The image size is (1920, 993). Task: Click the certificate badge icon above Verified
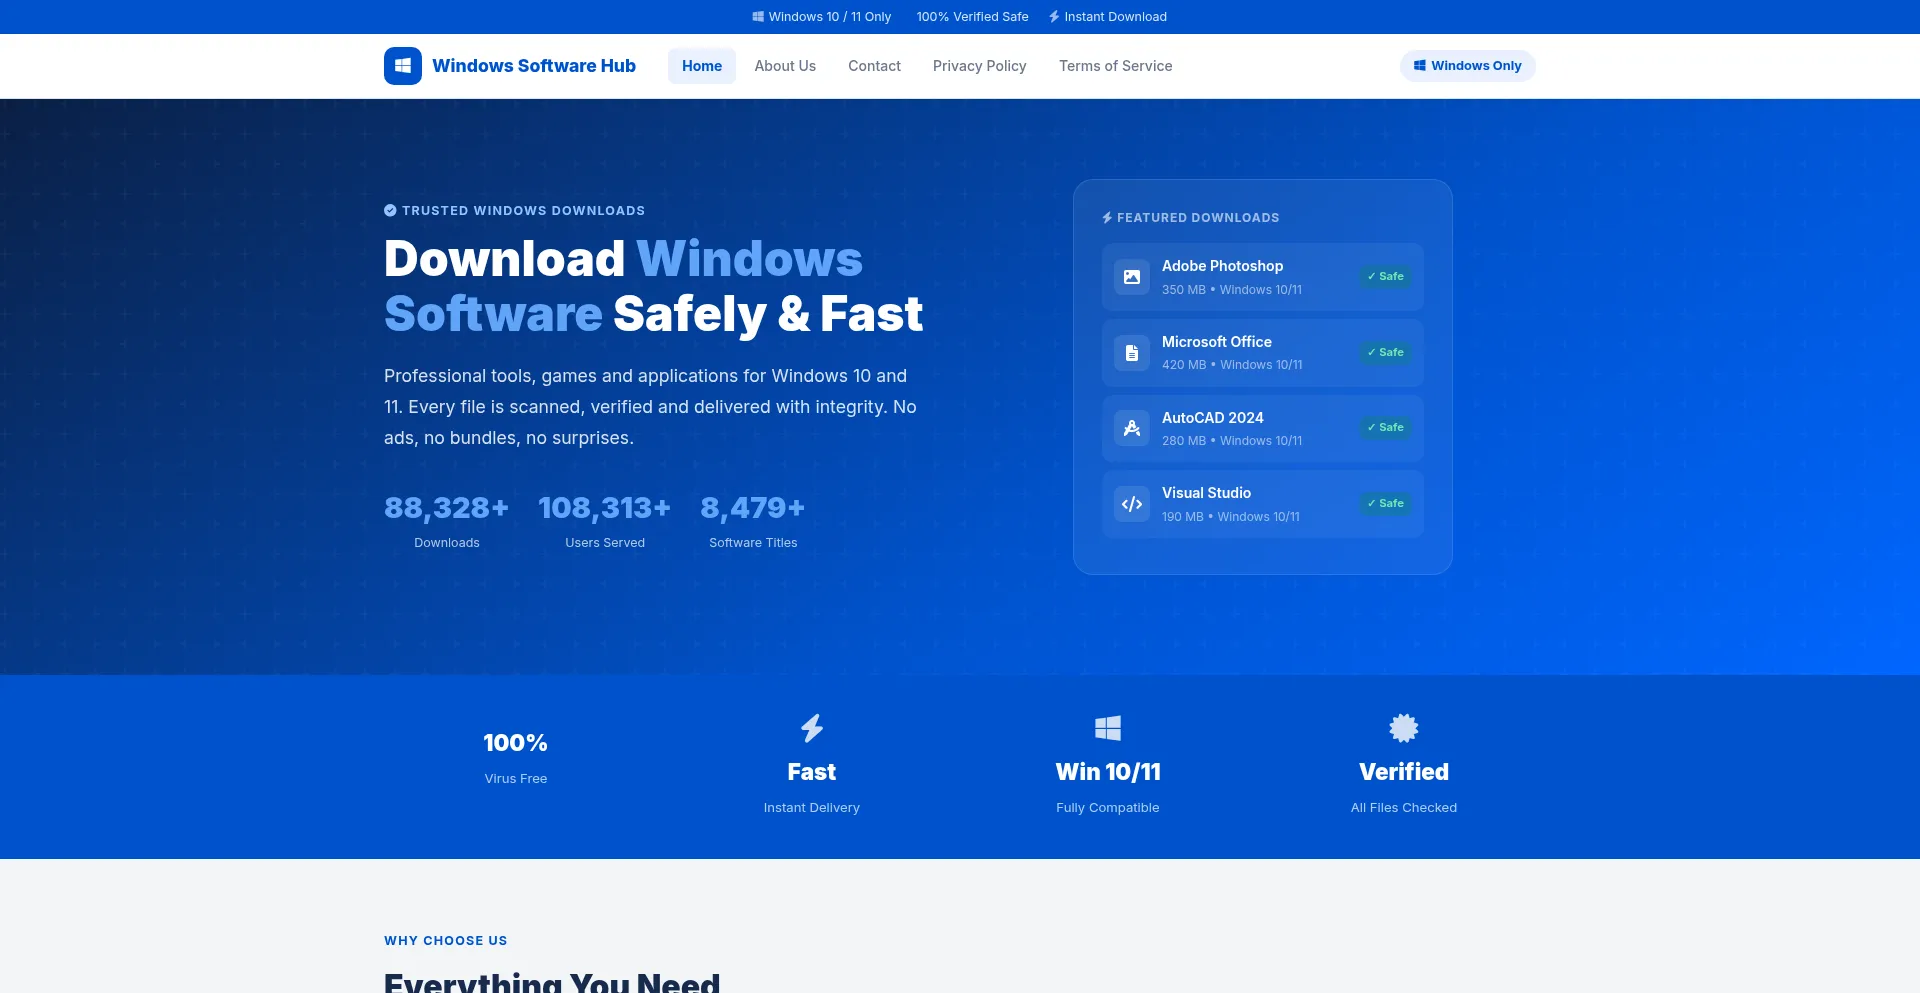click(1404, 728)
